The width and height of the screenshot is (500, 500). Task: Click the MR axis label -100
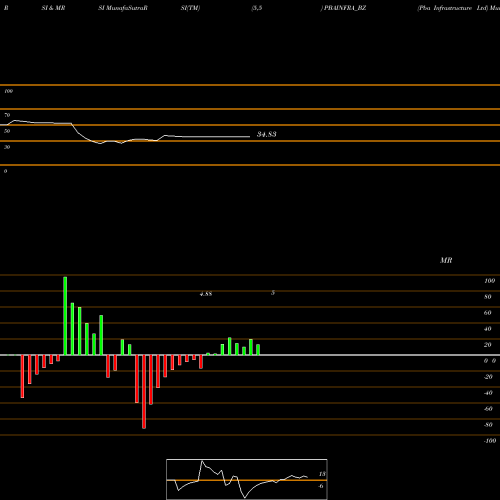(x=490, y=441)
